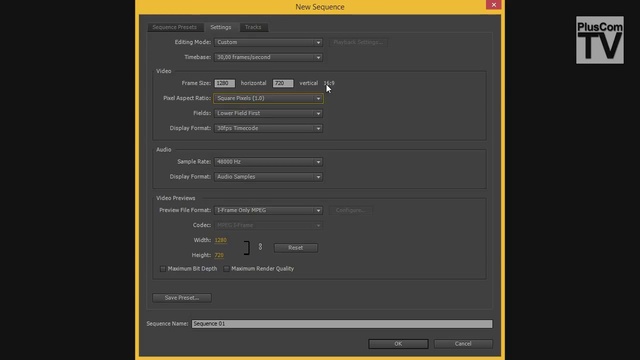Expand the Fields dropdown
The image size is (640, 360).
[x=268, y=113]
